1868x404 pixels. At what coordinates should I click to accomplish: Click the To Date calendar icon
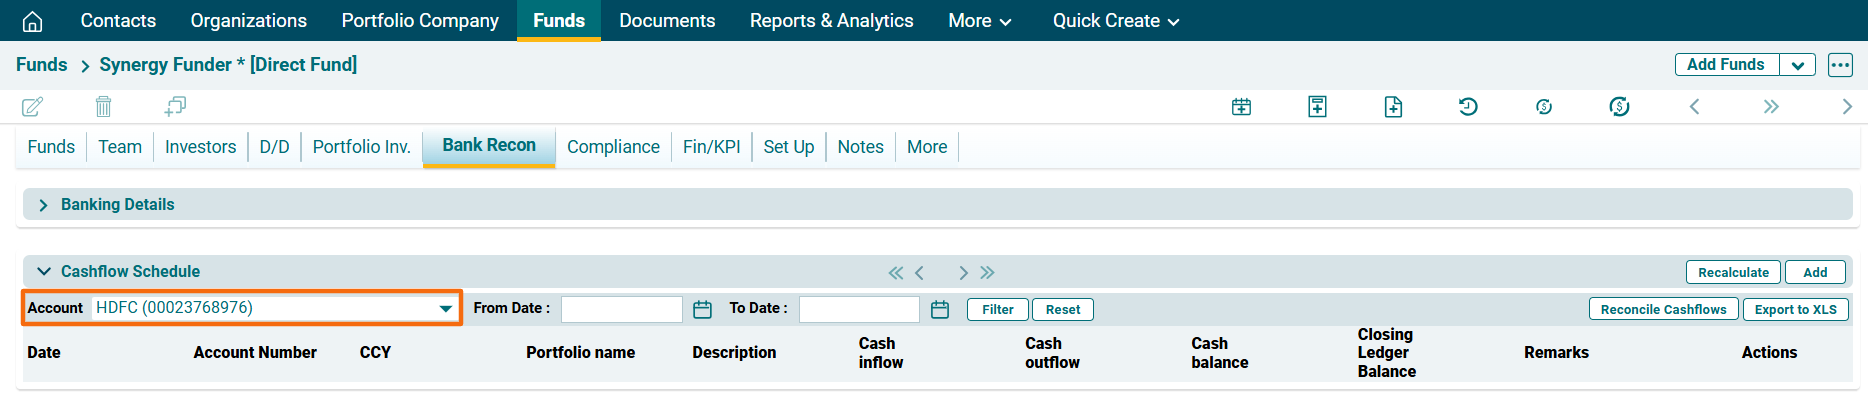(x=939, y=310)
